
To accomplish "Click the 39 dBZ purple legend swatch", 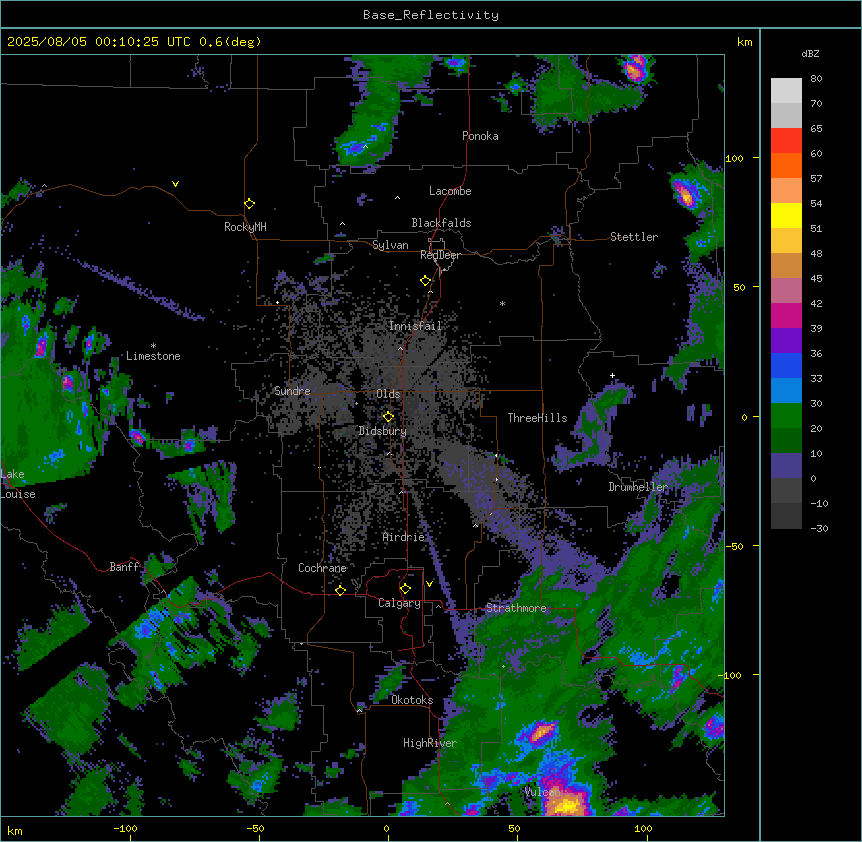I will (786, 341).
